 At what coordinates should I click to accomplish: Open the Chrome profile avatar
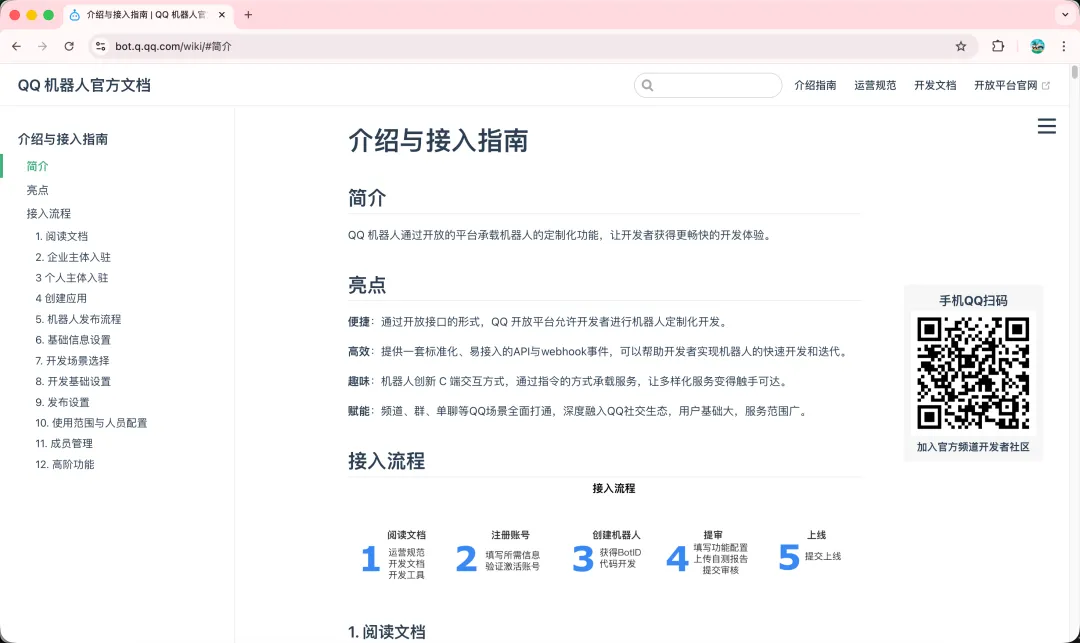pyautogui.click(x=1037, y=46)
